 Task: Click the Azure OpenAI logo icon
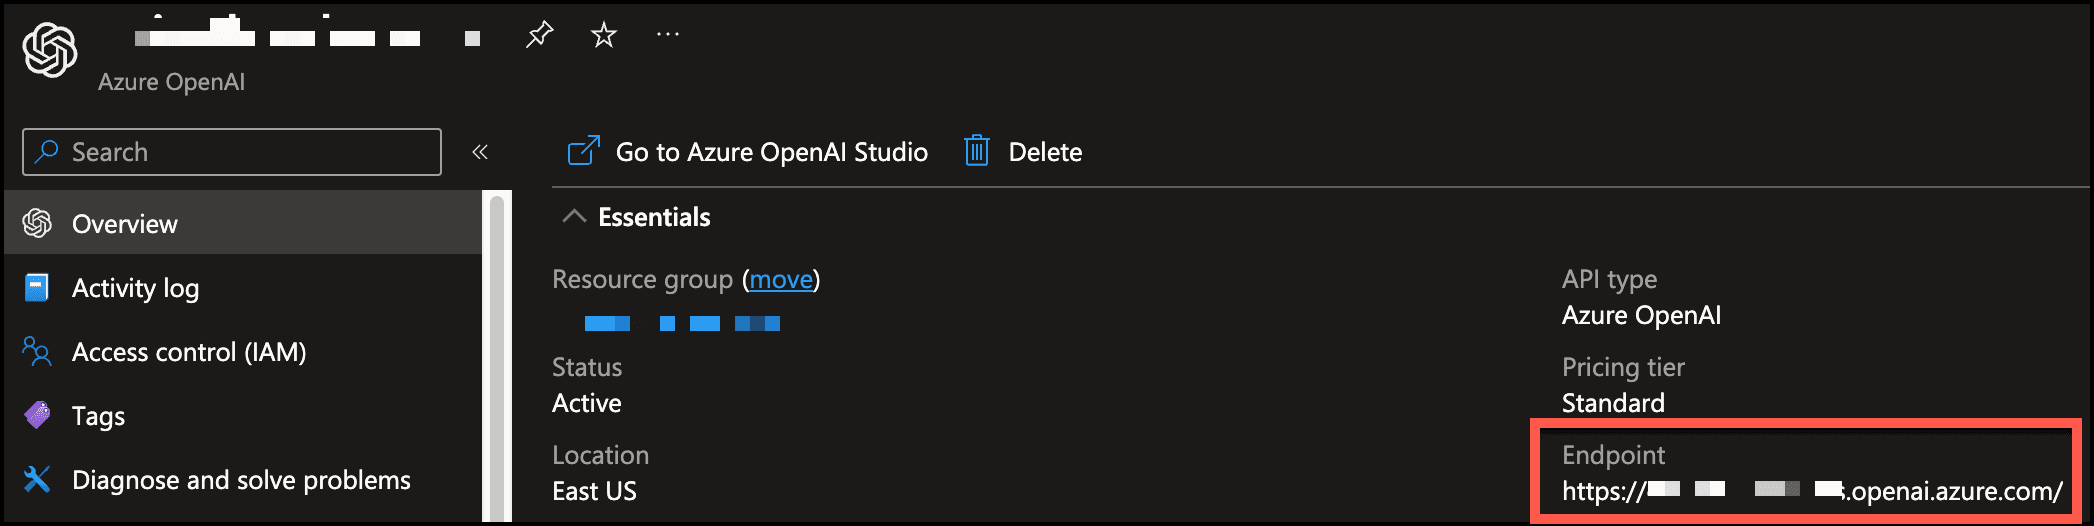coord(50,50)
